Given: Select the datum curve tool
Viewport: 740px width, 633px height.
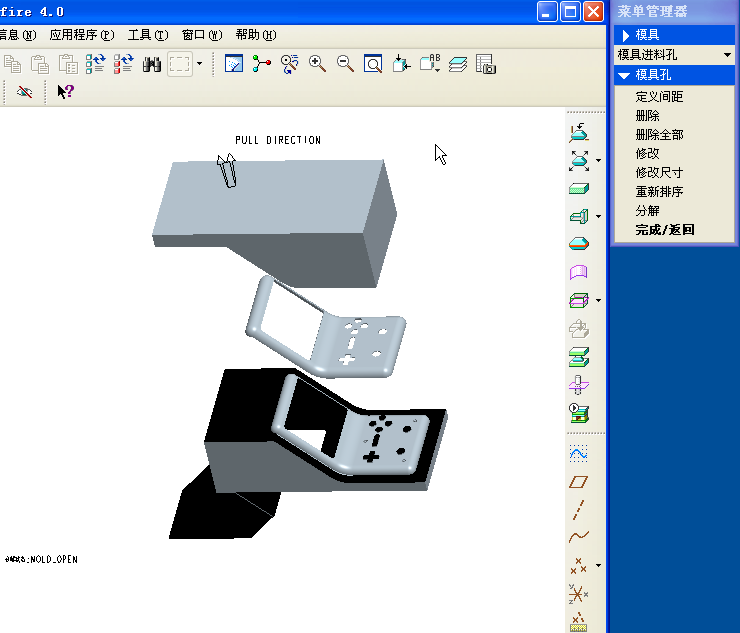Looking at the screenshot, I should (578, 537).
